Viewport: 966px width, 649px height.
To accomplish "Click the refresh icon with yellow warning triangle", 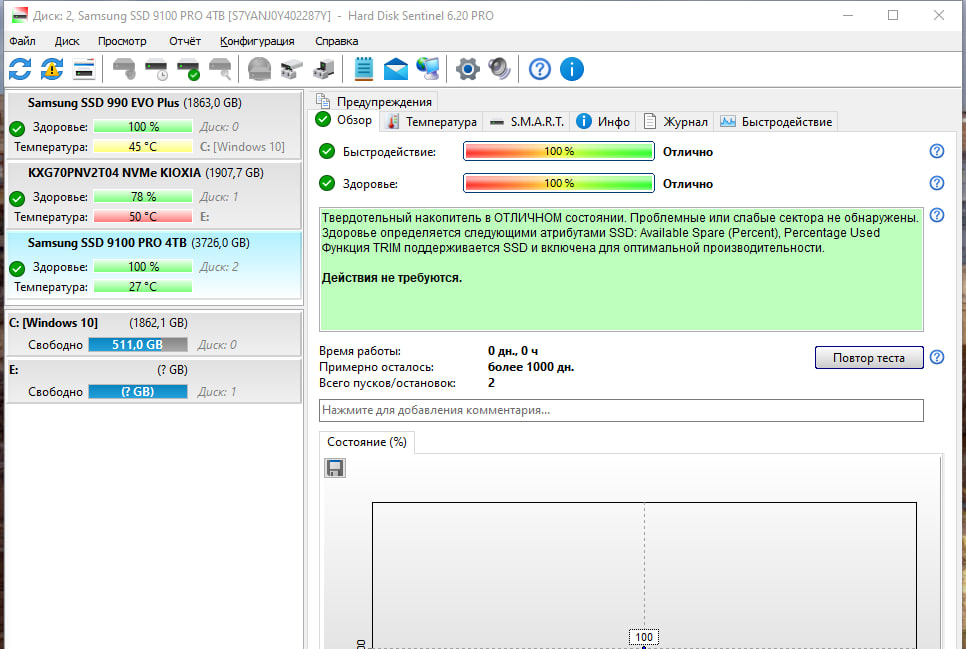I will pos(52,69).
